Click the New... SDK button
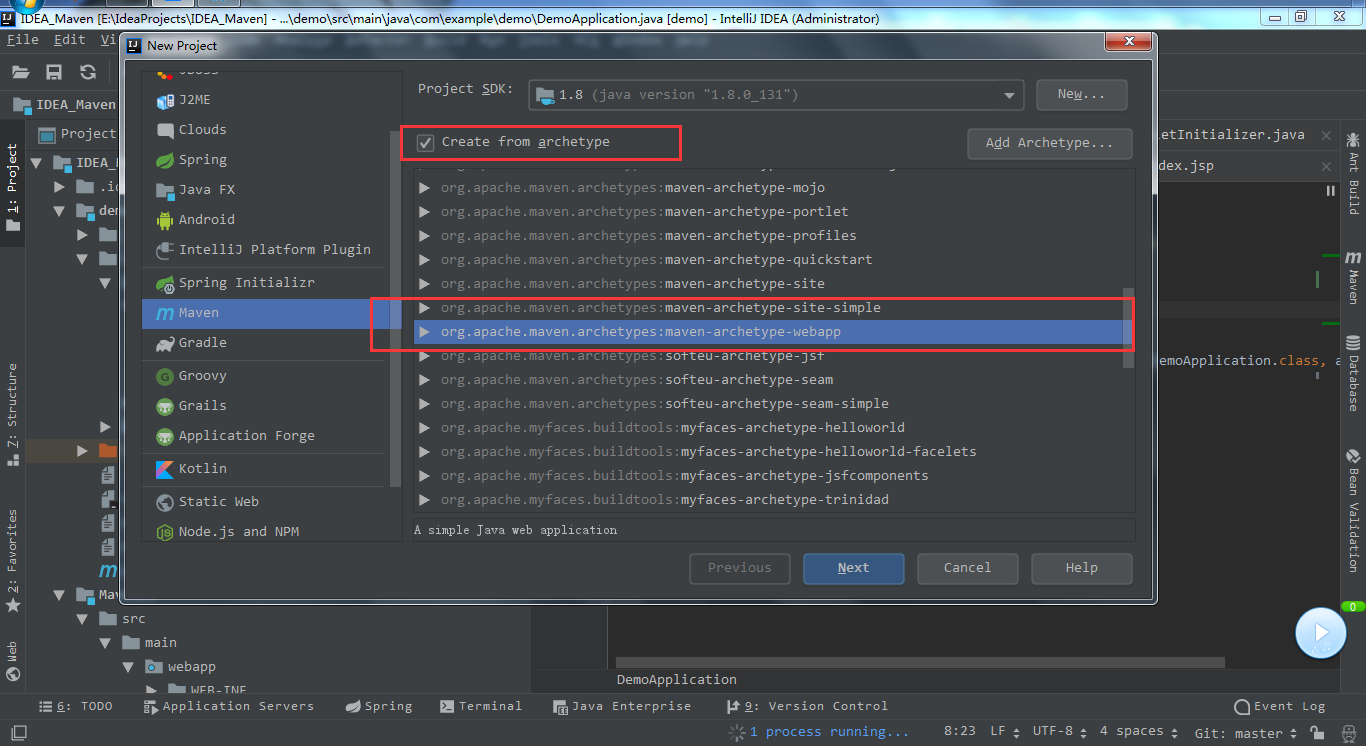Viewport: 1366px width, 746px height. (x=1082, y=94)
